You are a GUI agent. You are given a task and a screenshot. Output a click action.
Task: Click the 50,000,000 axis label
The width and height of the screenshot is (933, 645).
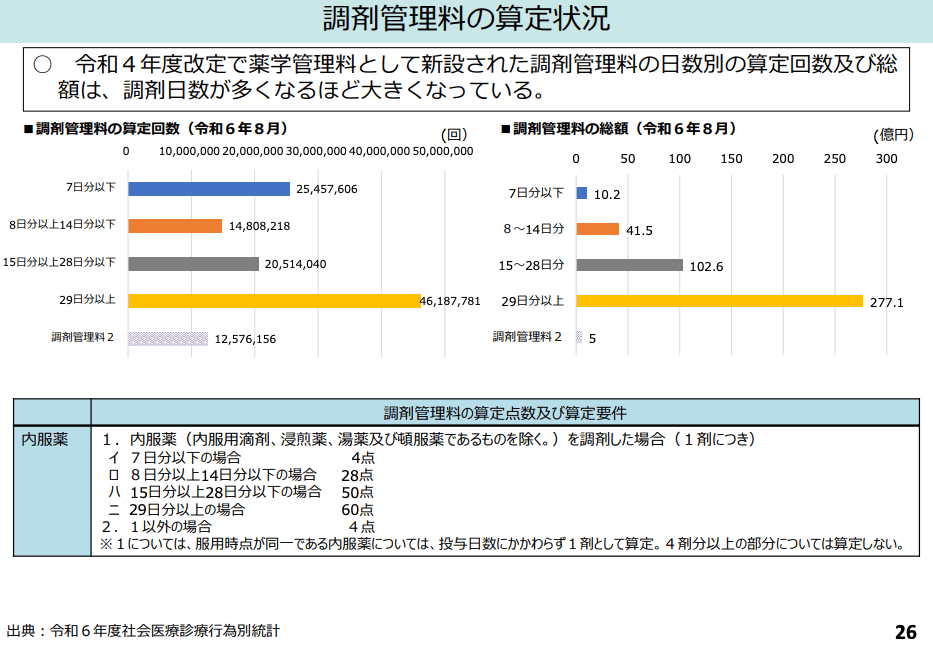coord(442,151)
